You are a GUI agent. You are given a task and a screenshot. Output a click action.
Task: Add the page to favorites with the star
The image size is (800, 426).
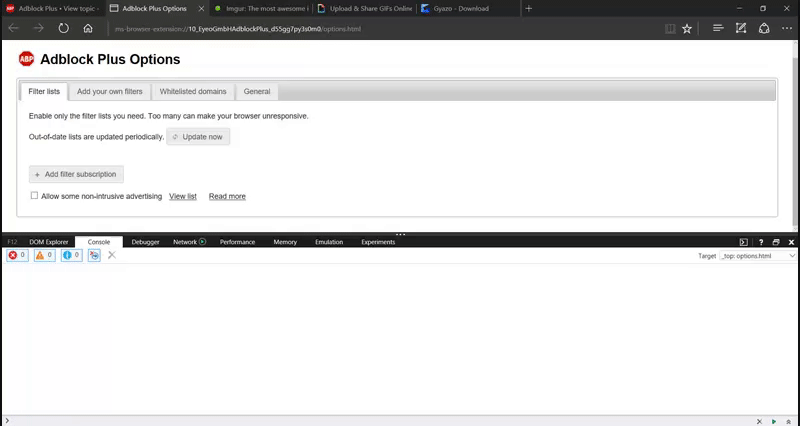coord(687,29)
